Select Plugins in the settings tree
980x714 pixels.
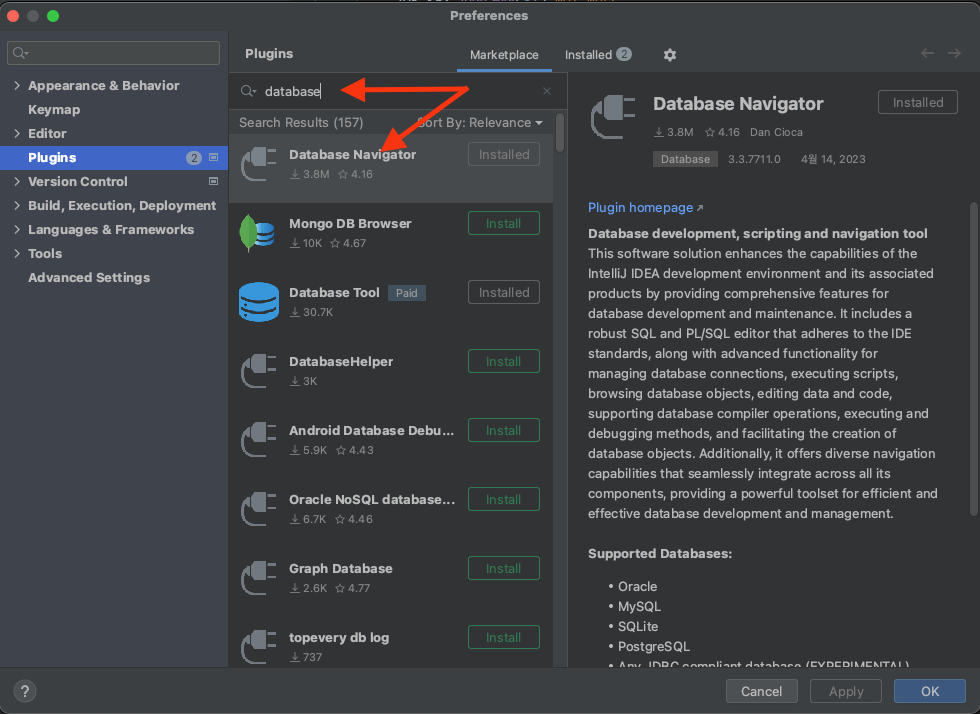pos(114,158)
